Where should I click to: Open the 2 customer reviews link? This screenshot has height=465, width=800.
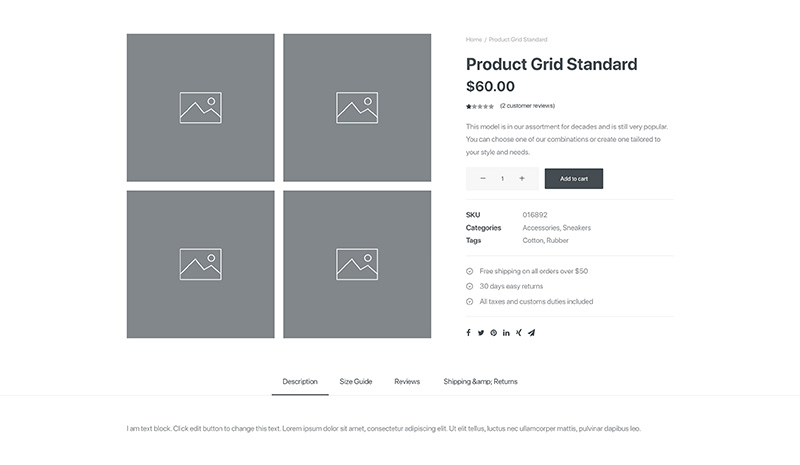(527, 106)
